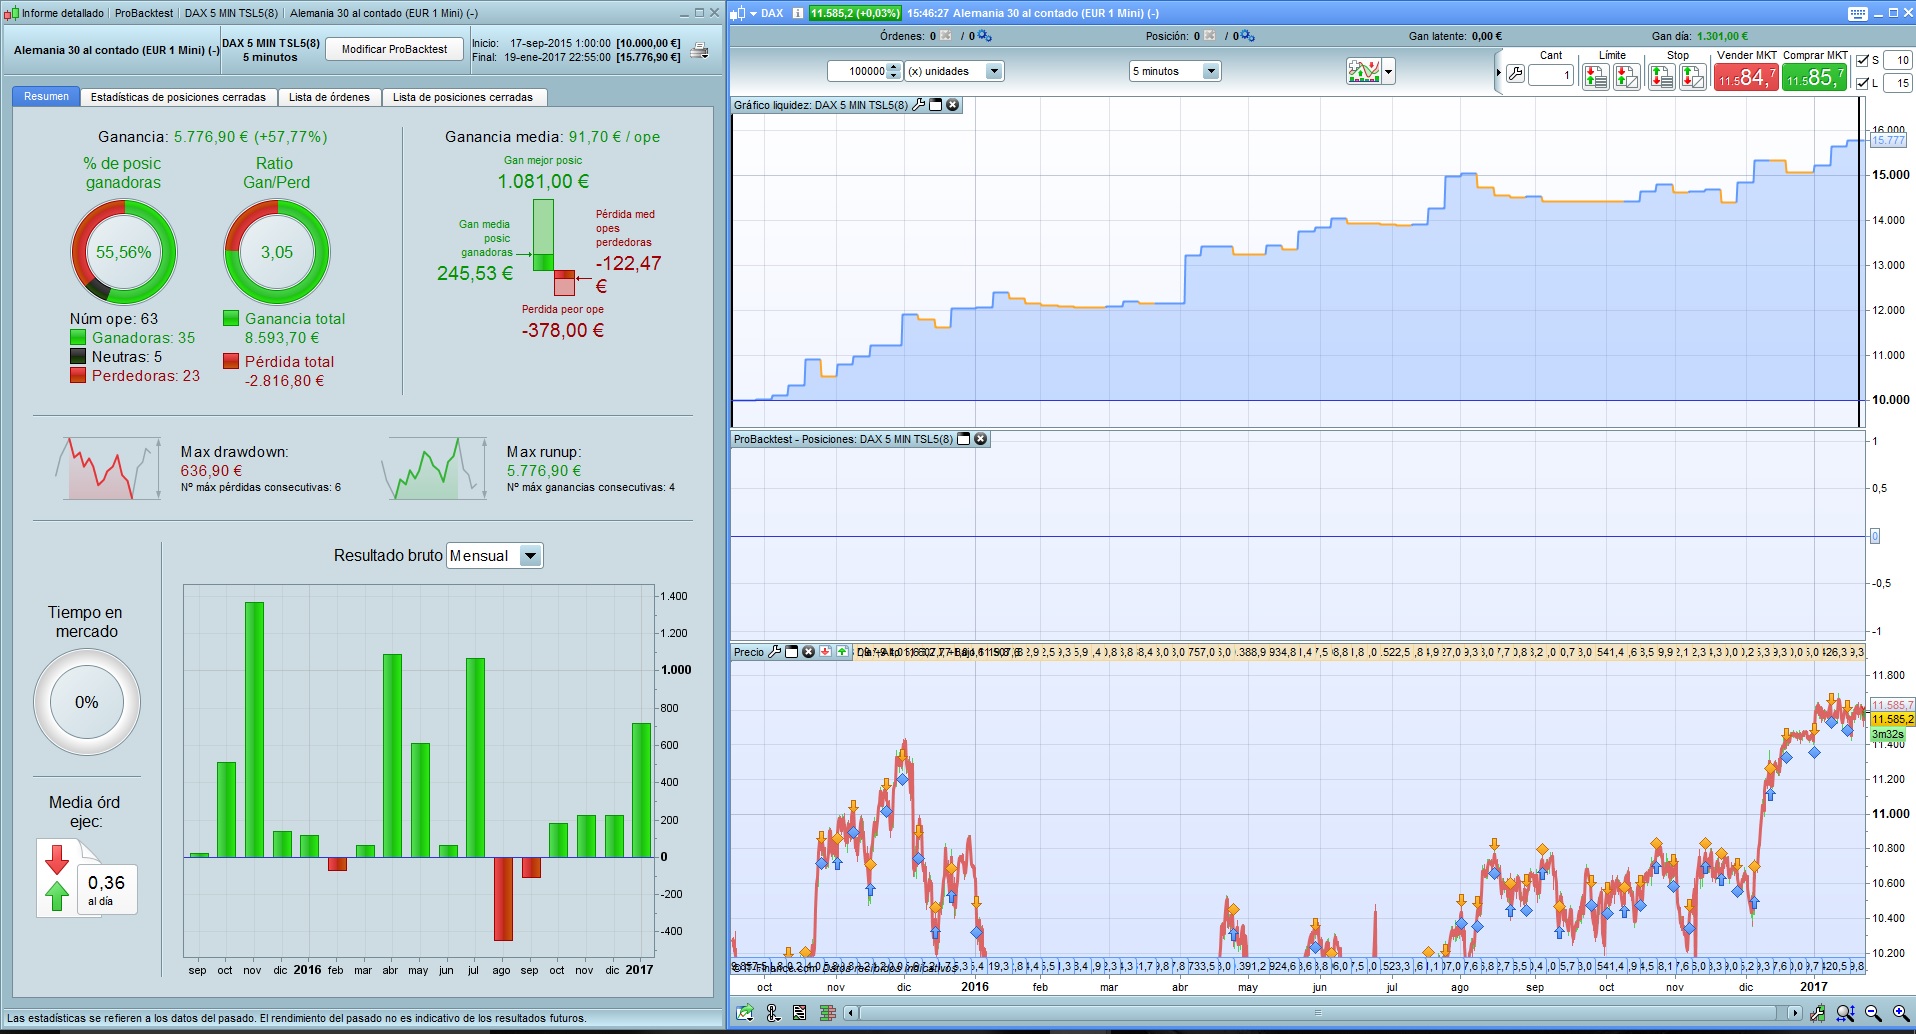The image size is (1916, 1034).
Task: Click second Stop order icon
Action: point(1693,76)
